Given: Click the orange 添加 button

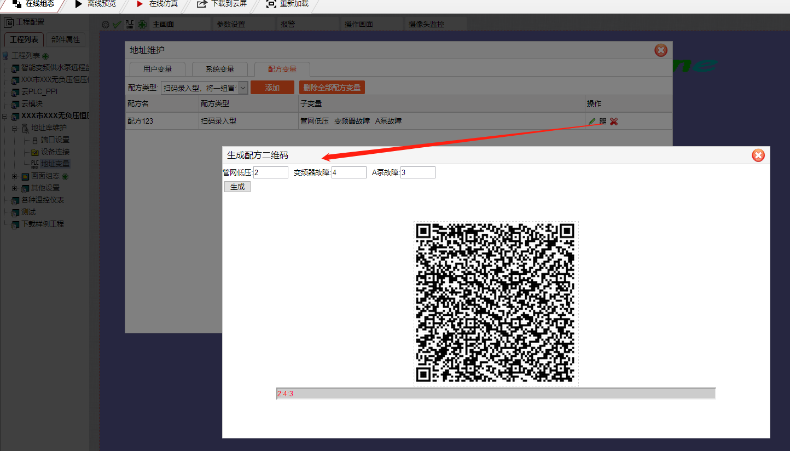Looking at the screenshot, I should coord(272,88).
